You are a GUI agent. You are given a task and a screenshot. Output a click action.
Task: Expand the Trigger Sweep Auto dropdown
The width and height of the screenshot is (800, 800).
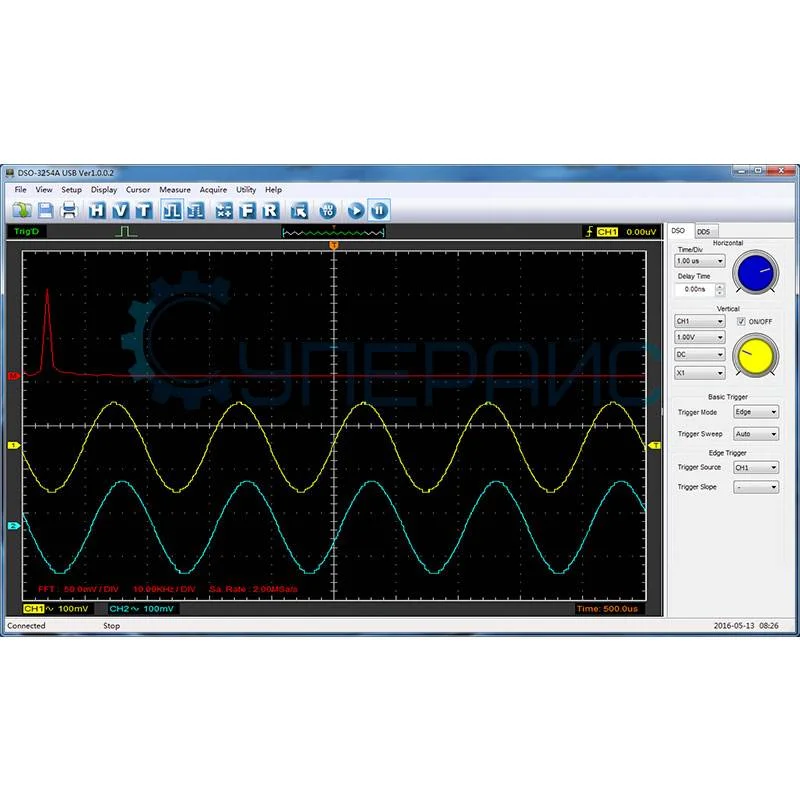click(757, 434)
